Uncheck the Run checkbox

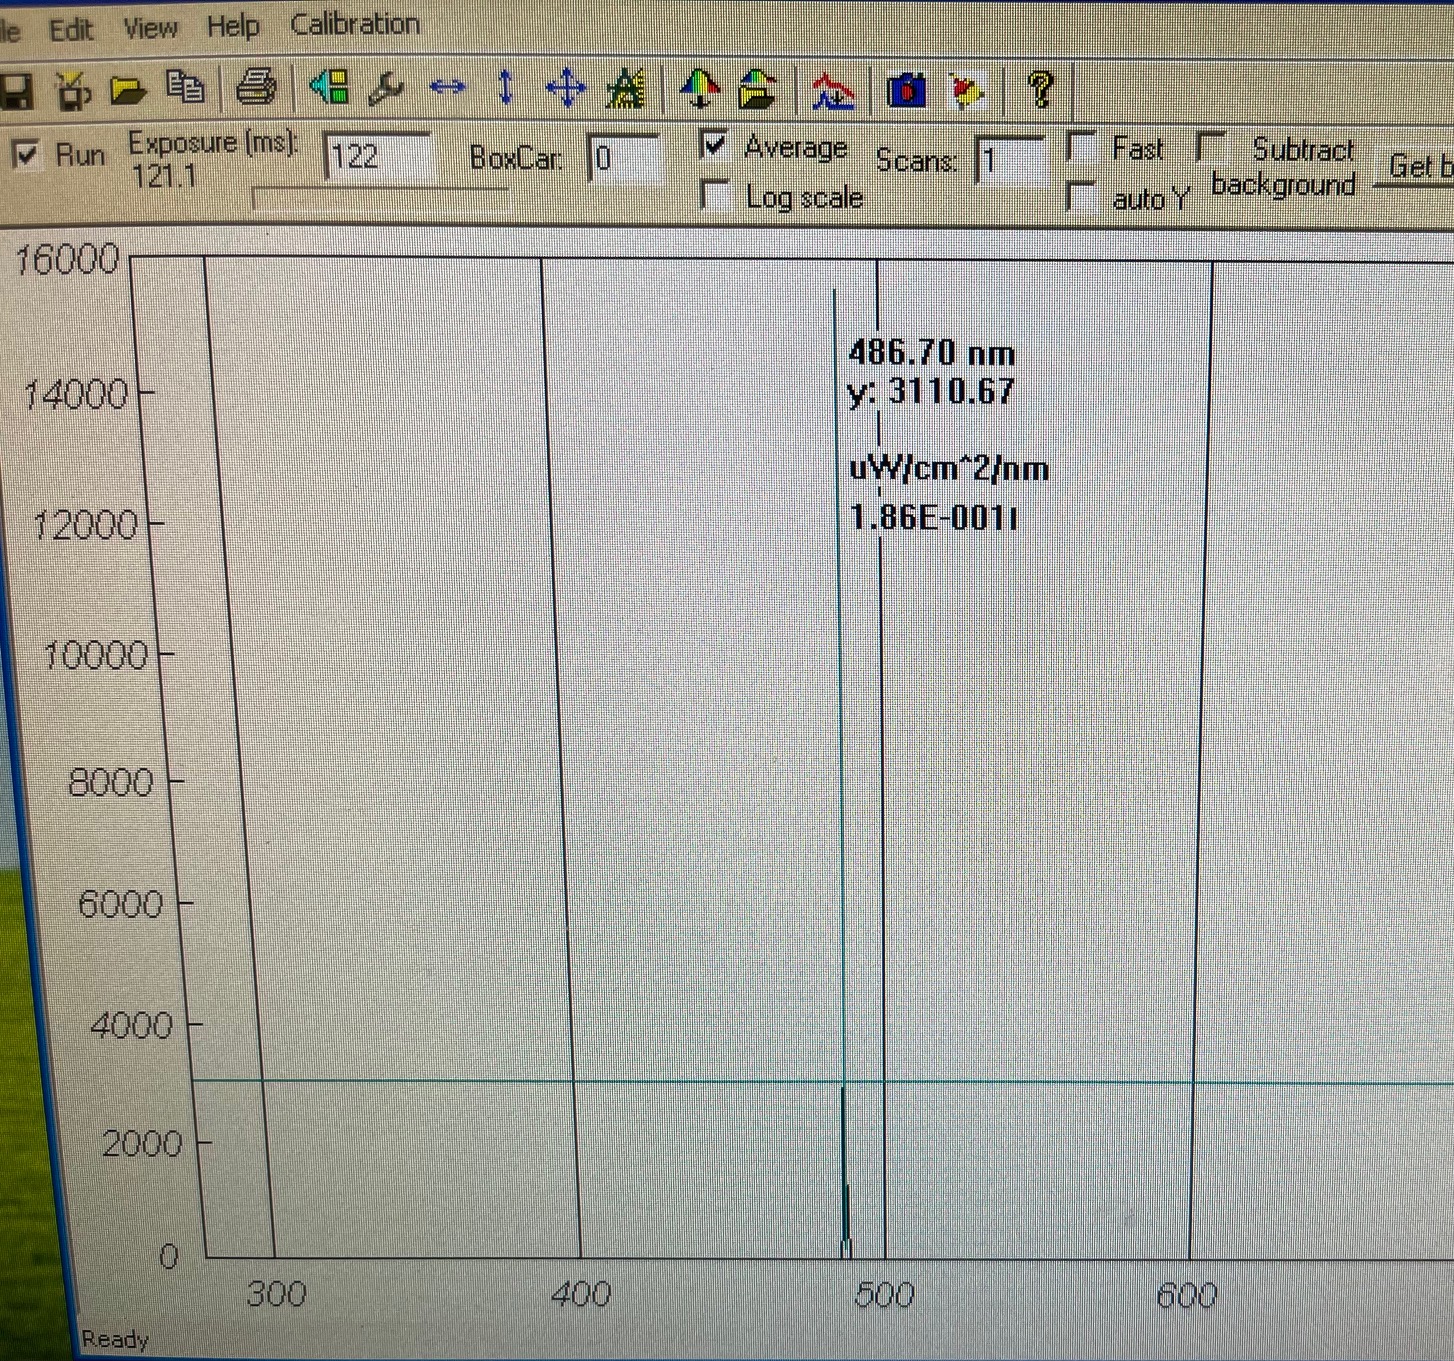coord(26,155)
